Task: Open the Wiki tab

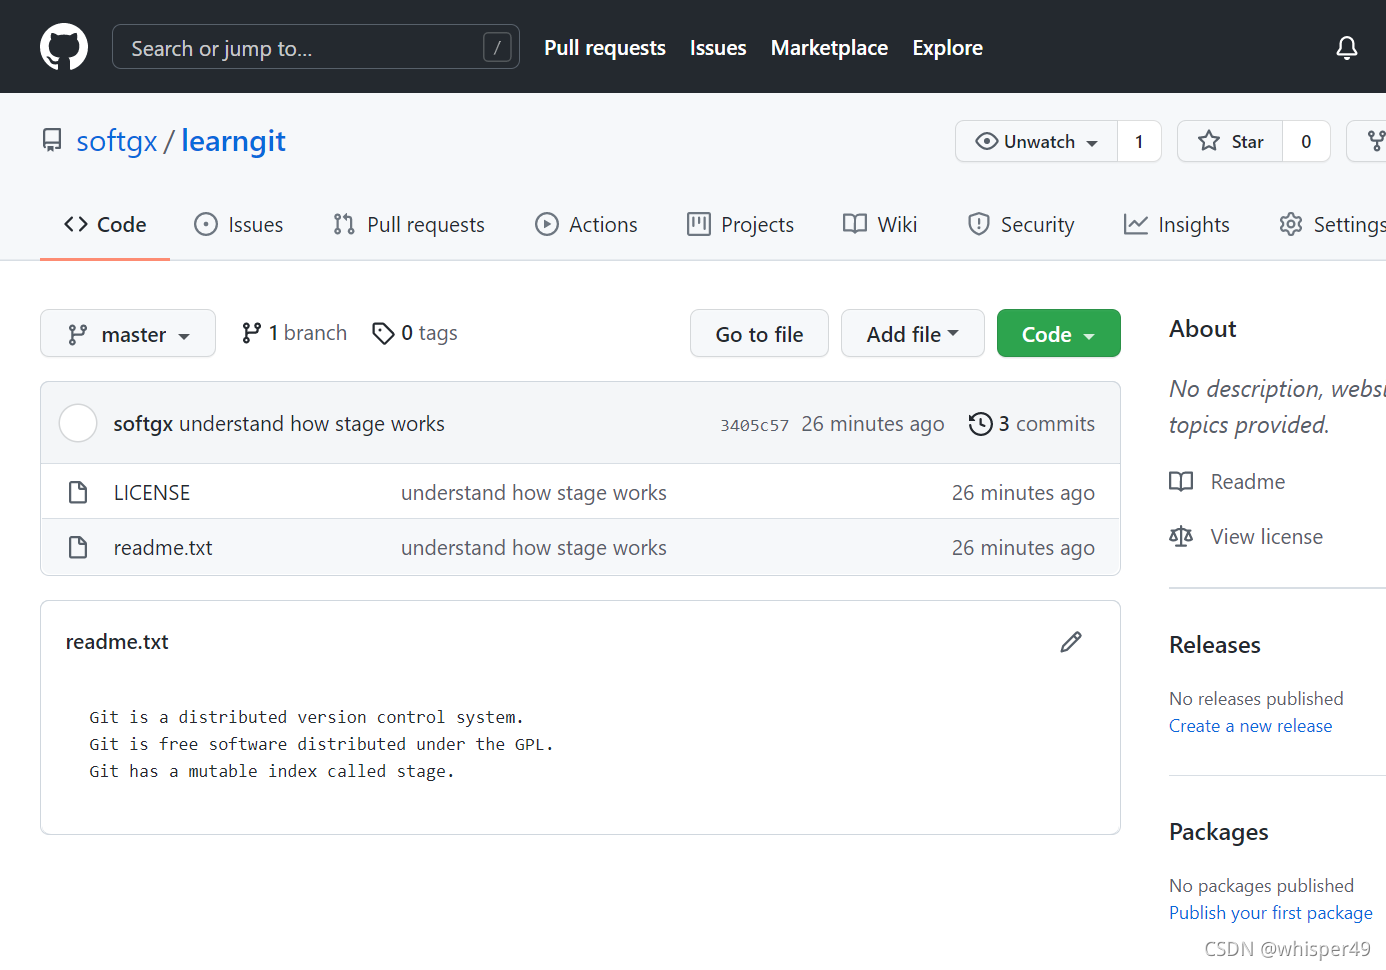Action: coord(880,225)
